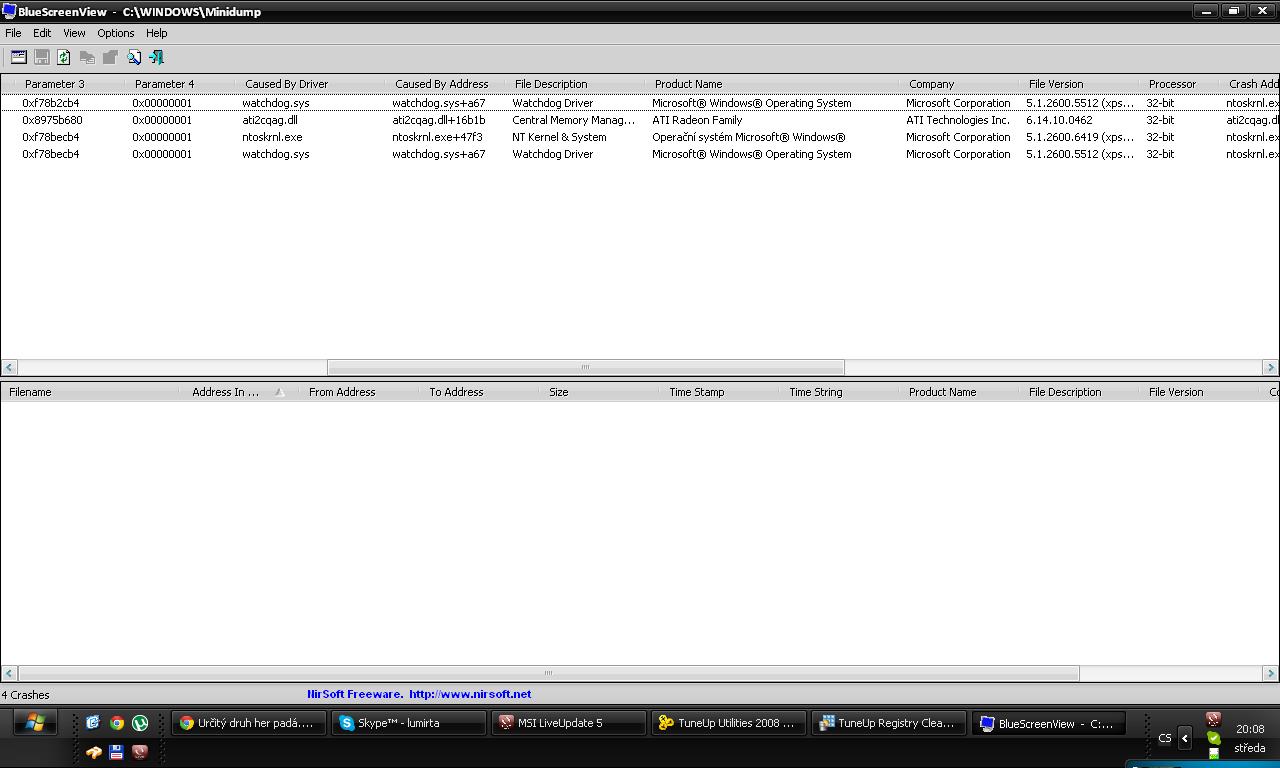
Task: Open the View menu
Action: click(74, 33)
